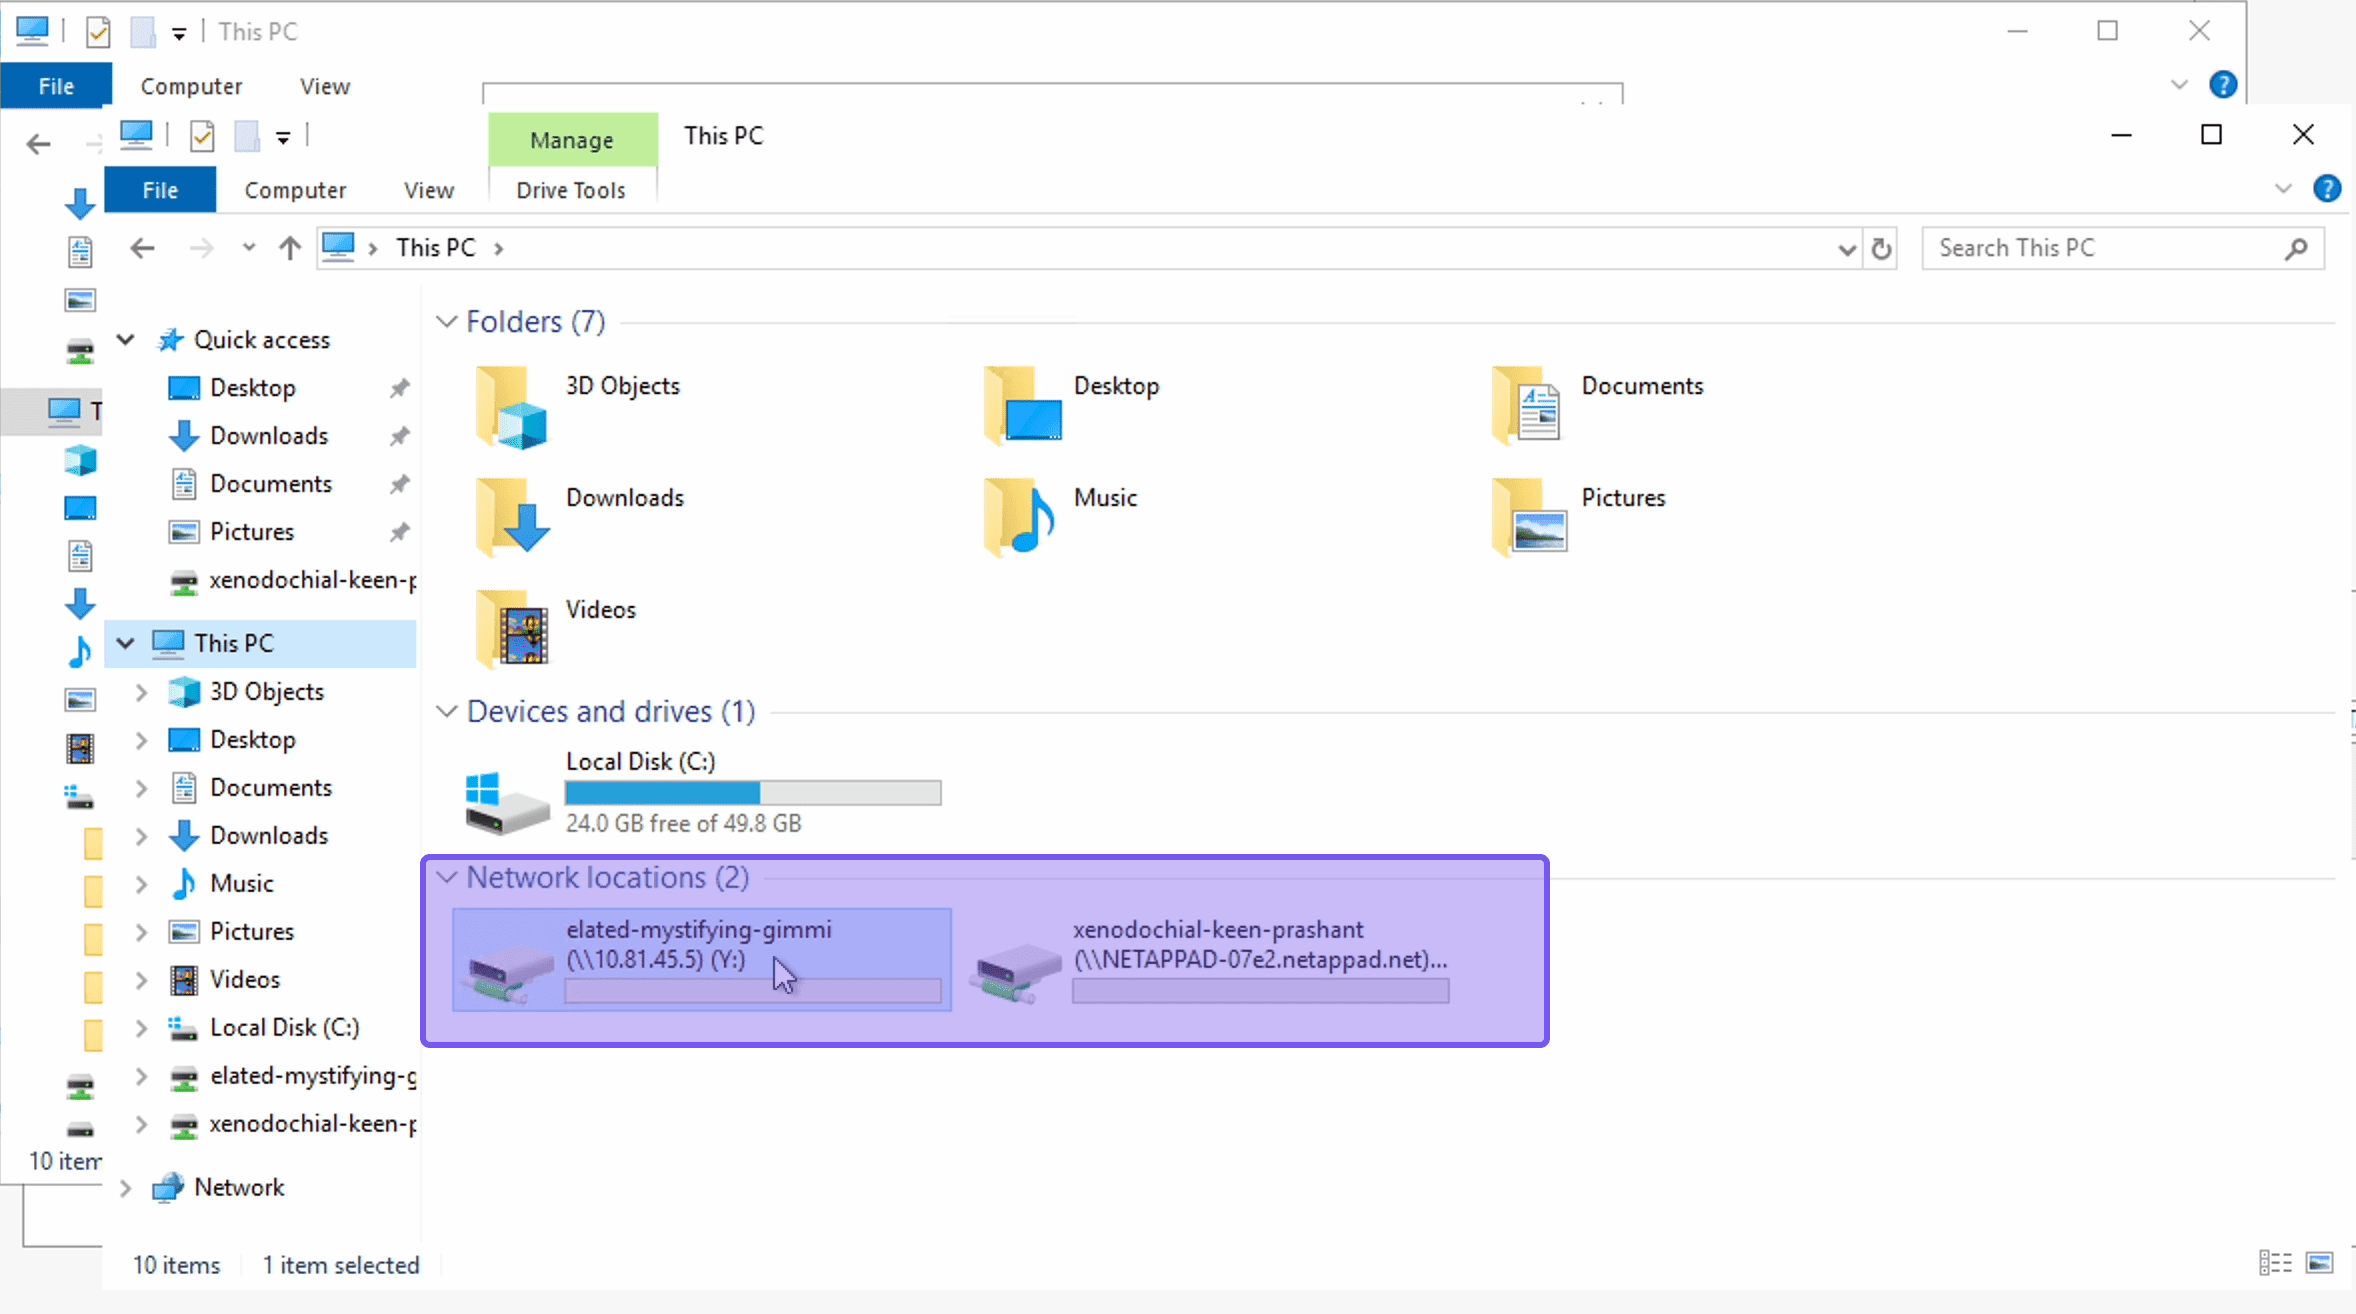Open the 3D Objects folder icon
Image resolution: width=2356 pixels, height=1314 pixels.
[x=512, y=408]
